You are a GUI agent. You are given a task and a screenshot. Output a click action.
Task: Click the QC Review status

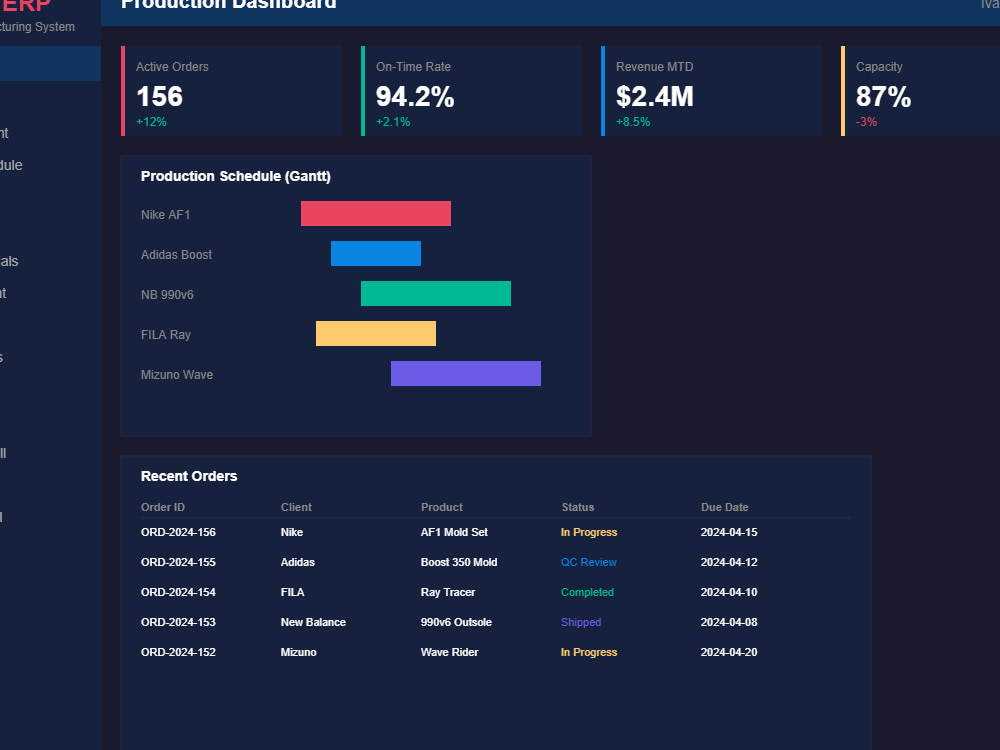tap(589, 562)
